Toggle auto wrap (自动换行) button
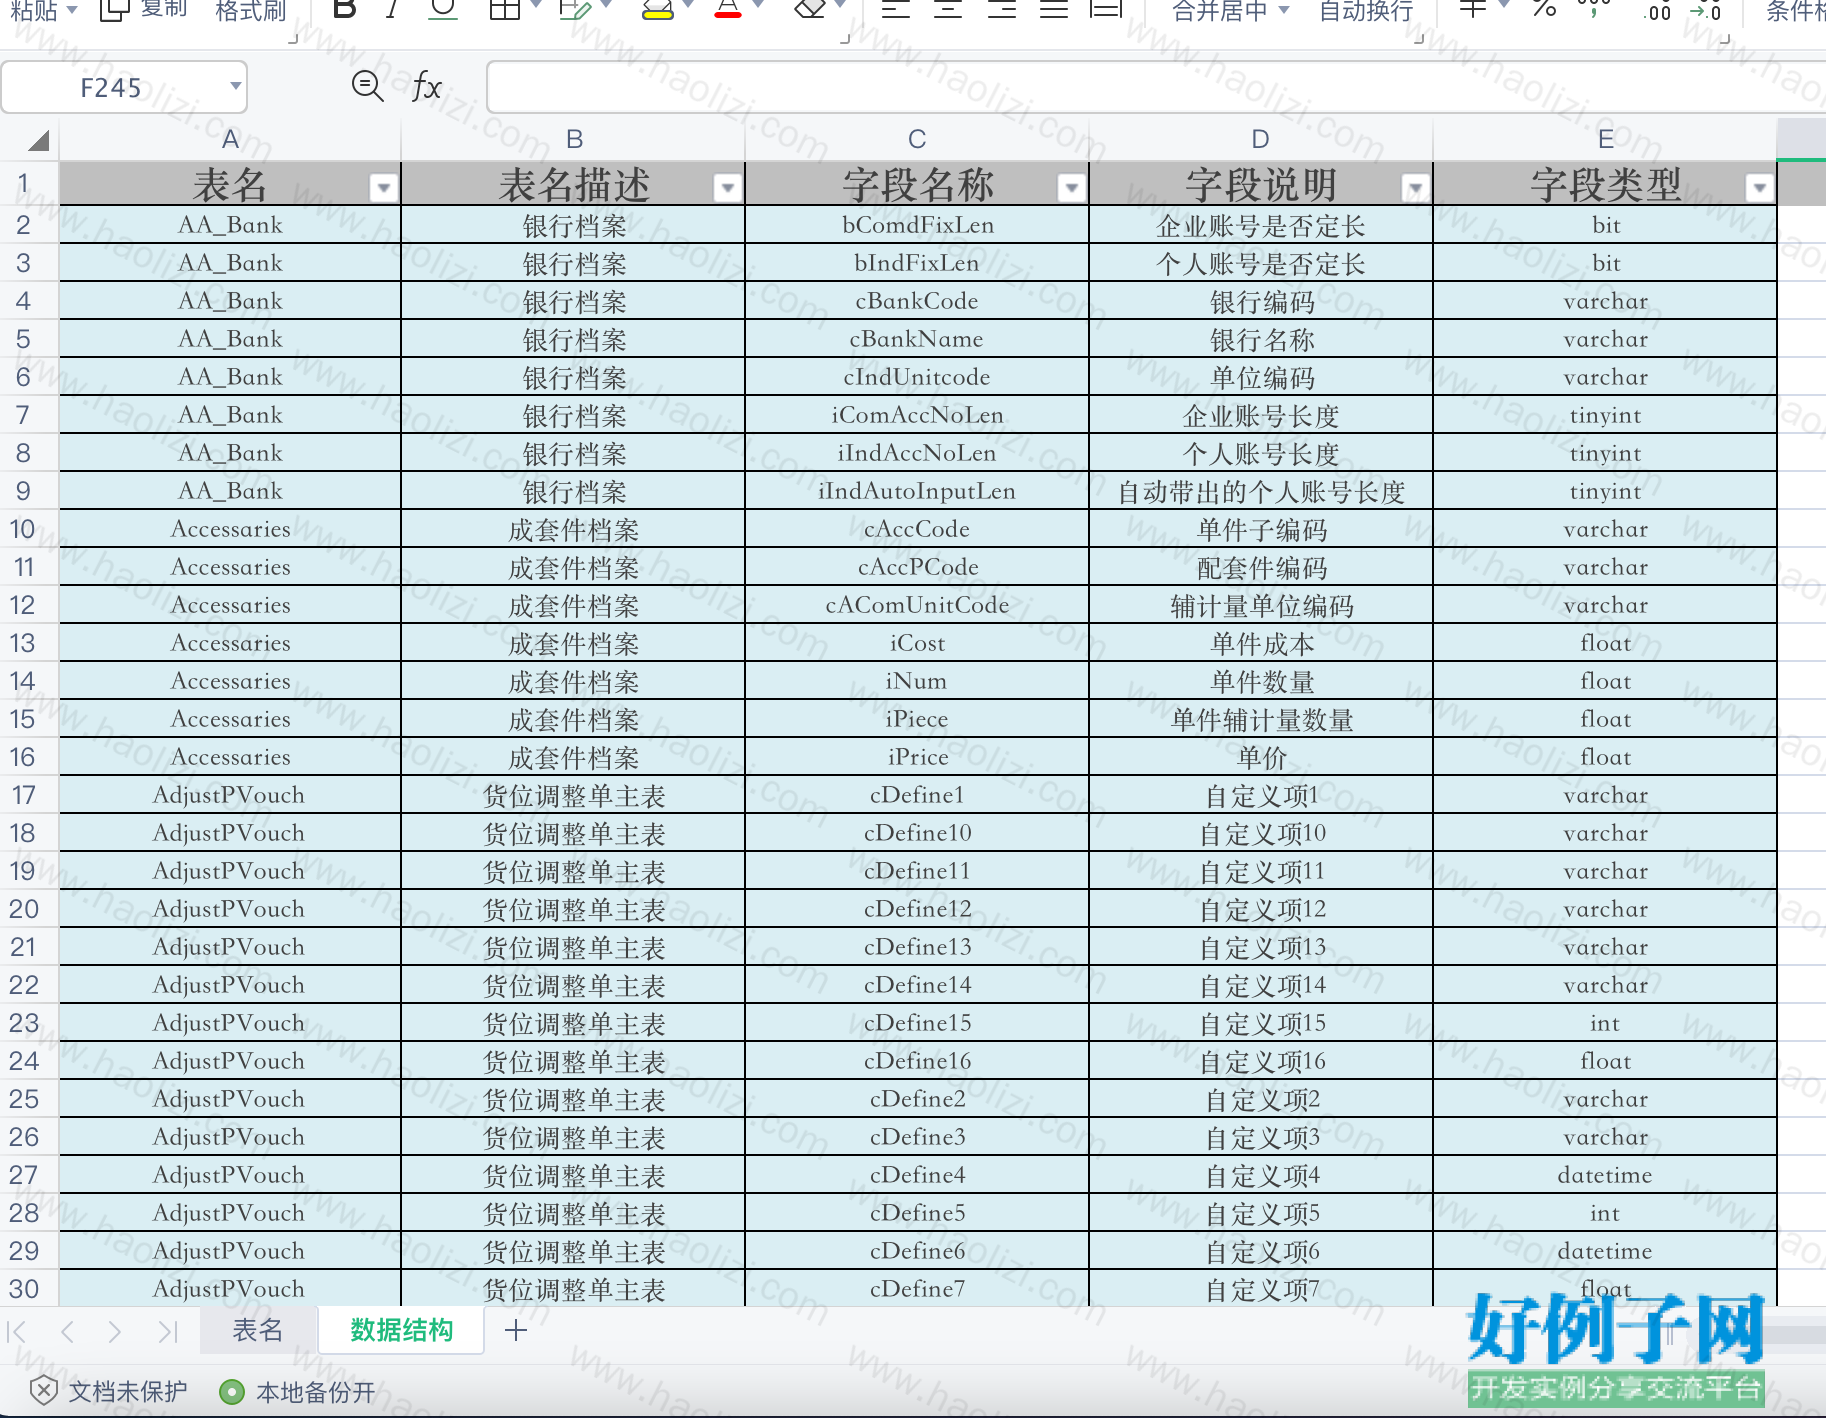1826x1418 pixels. pyautogui.click(x=1366, y=10)
